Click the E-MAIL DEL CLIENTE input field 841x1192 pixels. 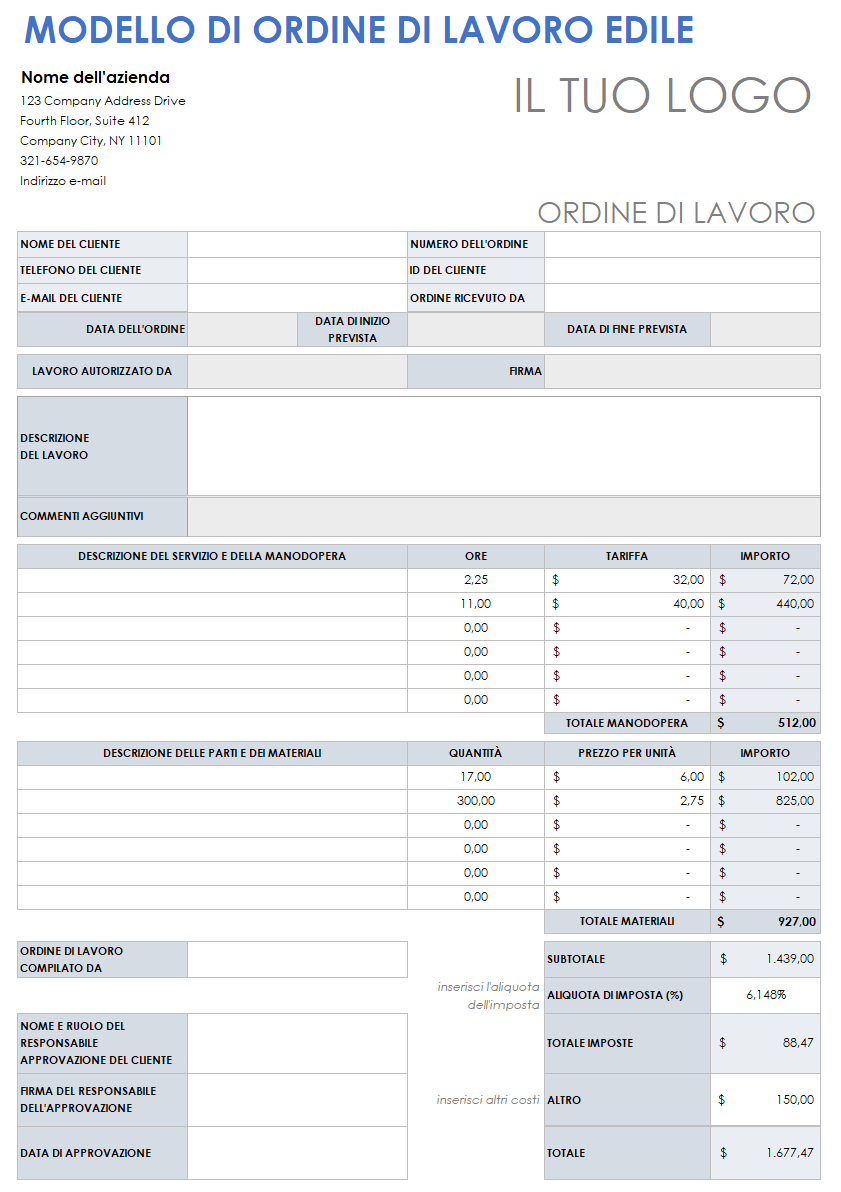[x=295, y=297]
